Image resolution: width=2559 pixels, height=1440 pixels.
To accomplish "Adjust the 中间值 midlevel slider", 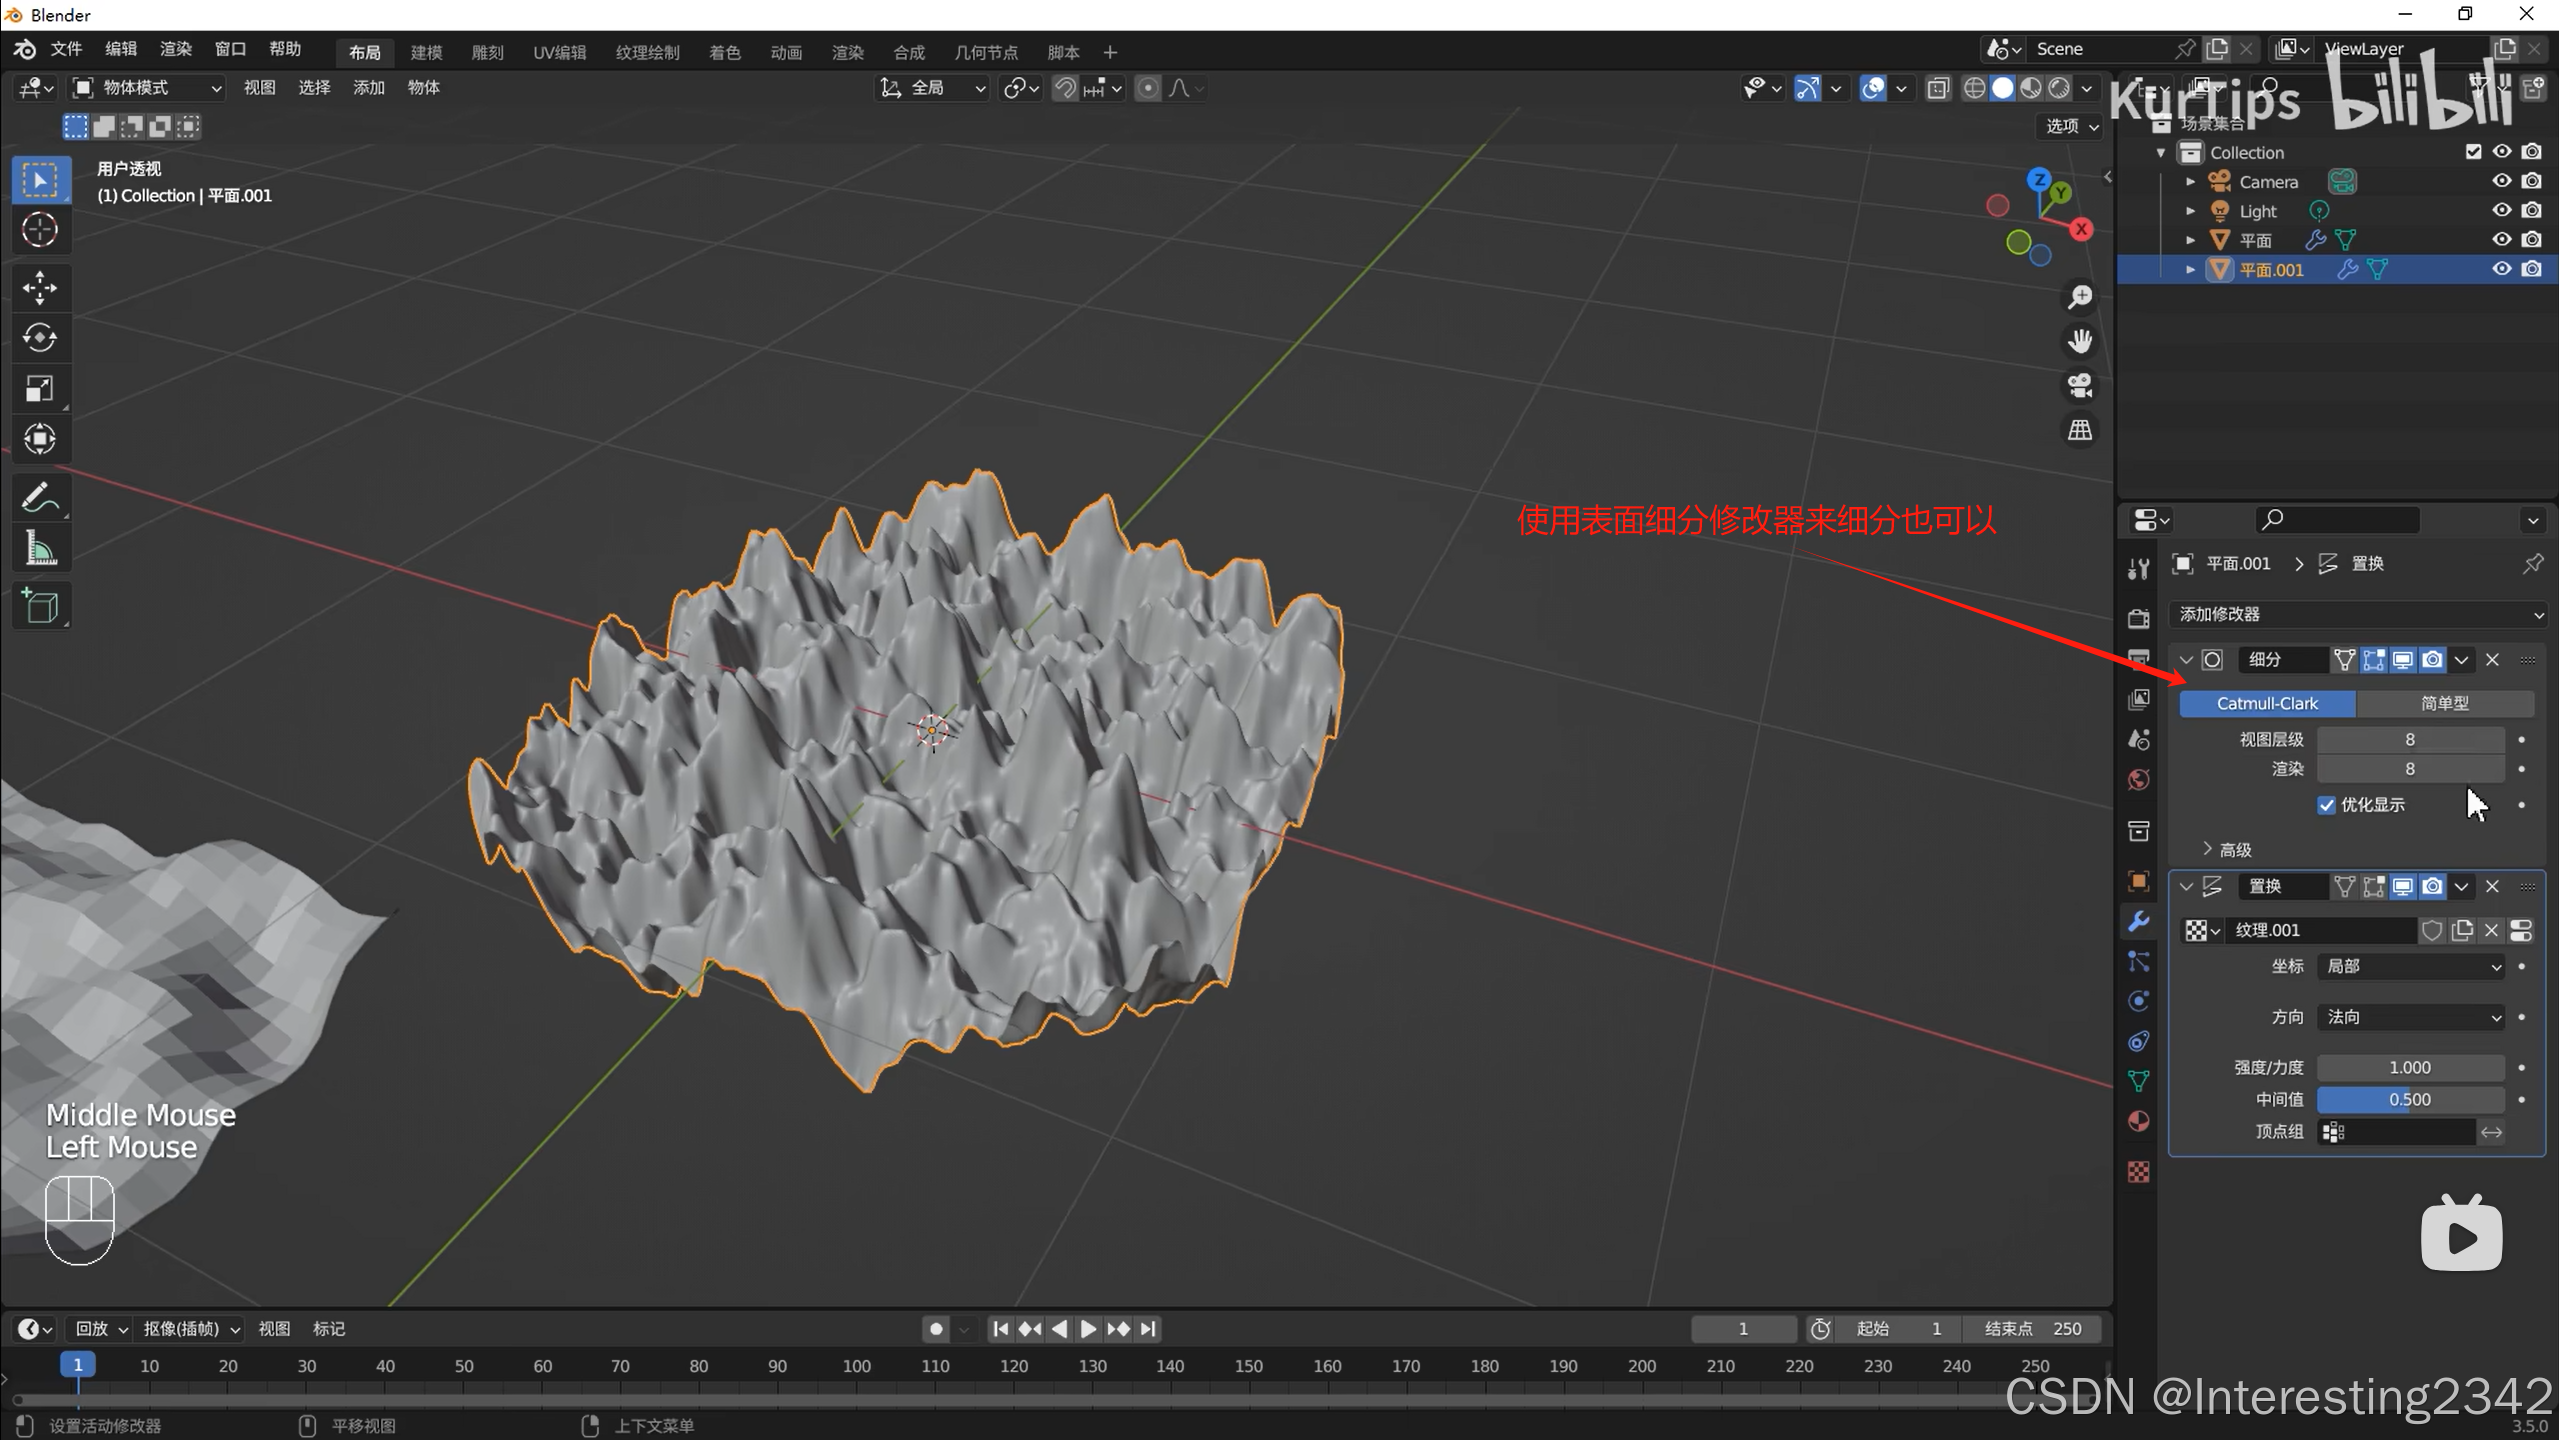I will [2410, 1099].
